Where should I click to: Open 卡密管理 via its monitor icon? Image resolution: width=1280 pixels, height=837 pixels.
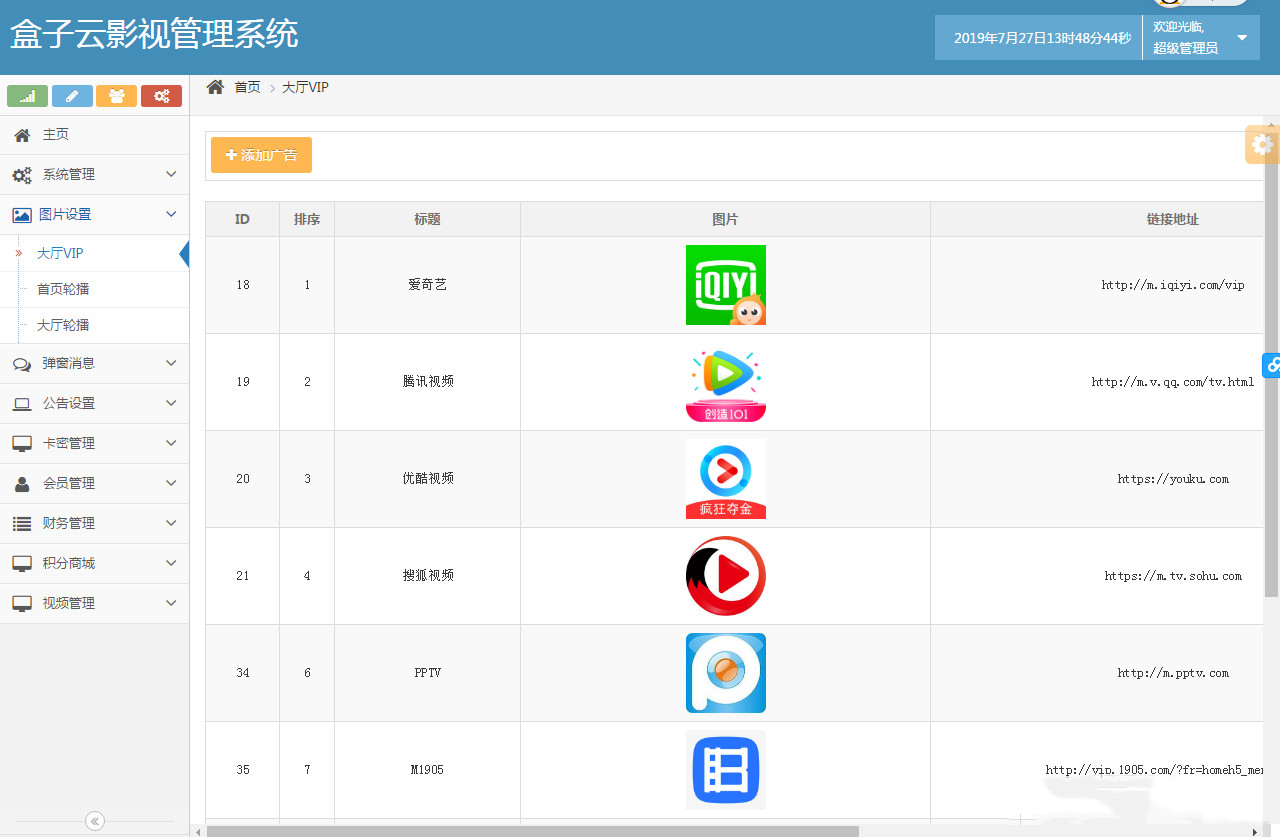pyautogui.click(x=22, y=444)
